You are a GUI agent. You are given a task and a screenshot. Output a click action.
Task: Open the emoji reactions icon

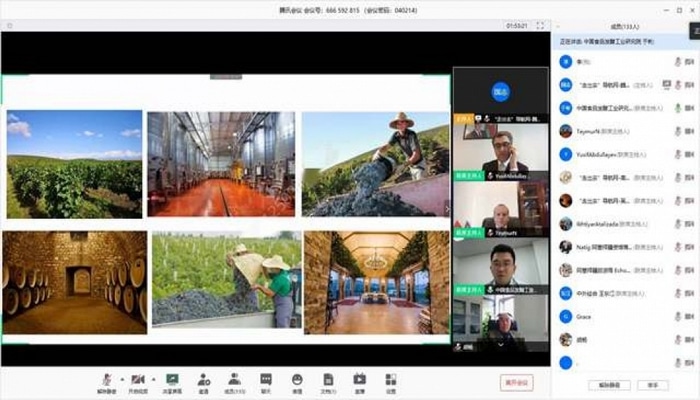click(297, 380)
